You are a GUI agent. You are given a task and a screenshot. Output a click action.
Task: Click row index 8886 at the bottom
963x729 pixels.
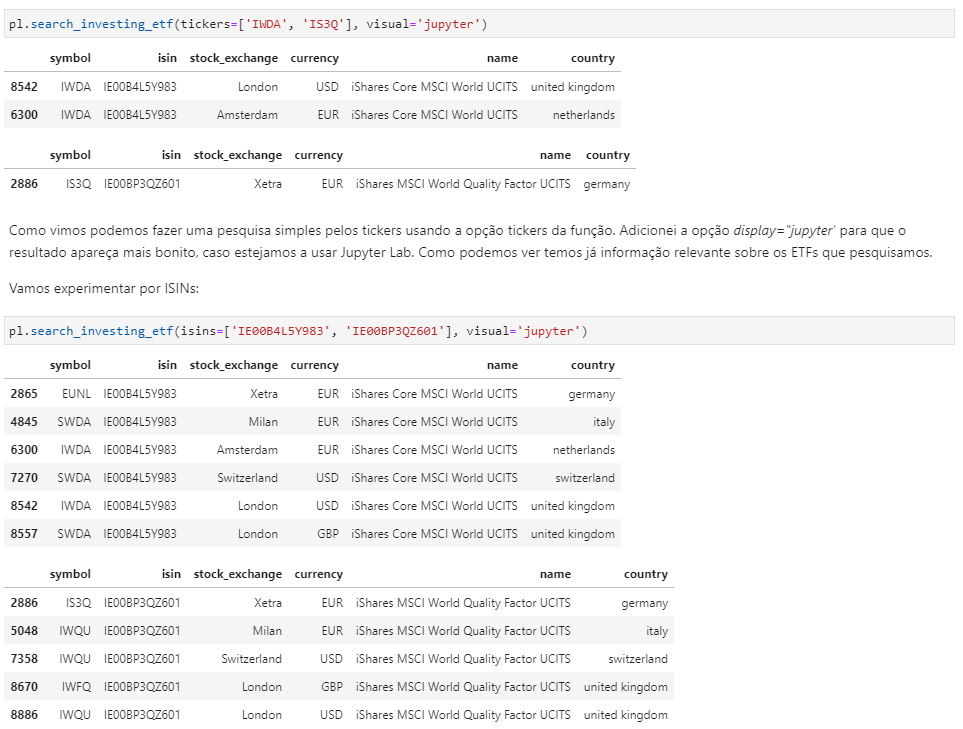click(24, 715)
